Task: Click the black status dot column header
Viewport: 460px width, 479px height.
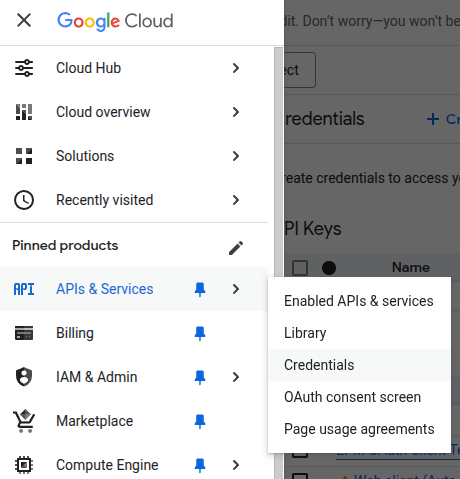Action: coord(329,268)
